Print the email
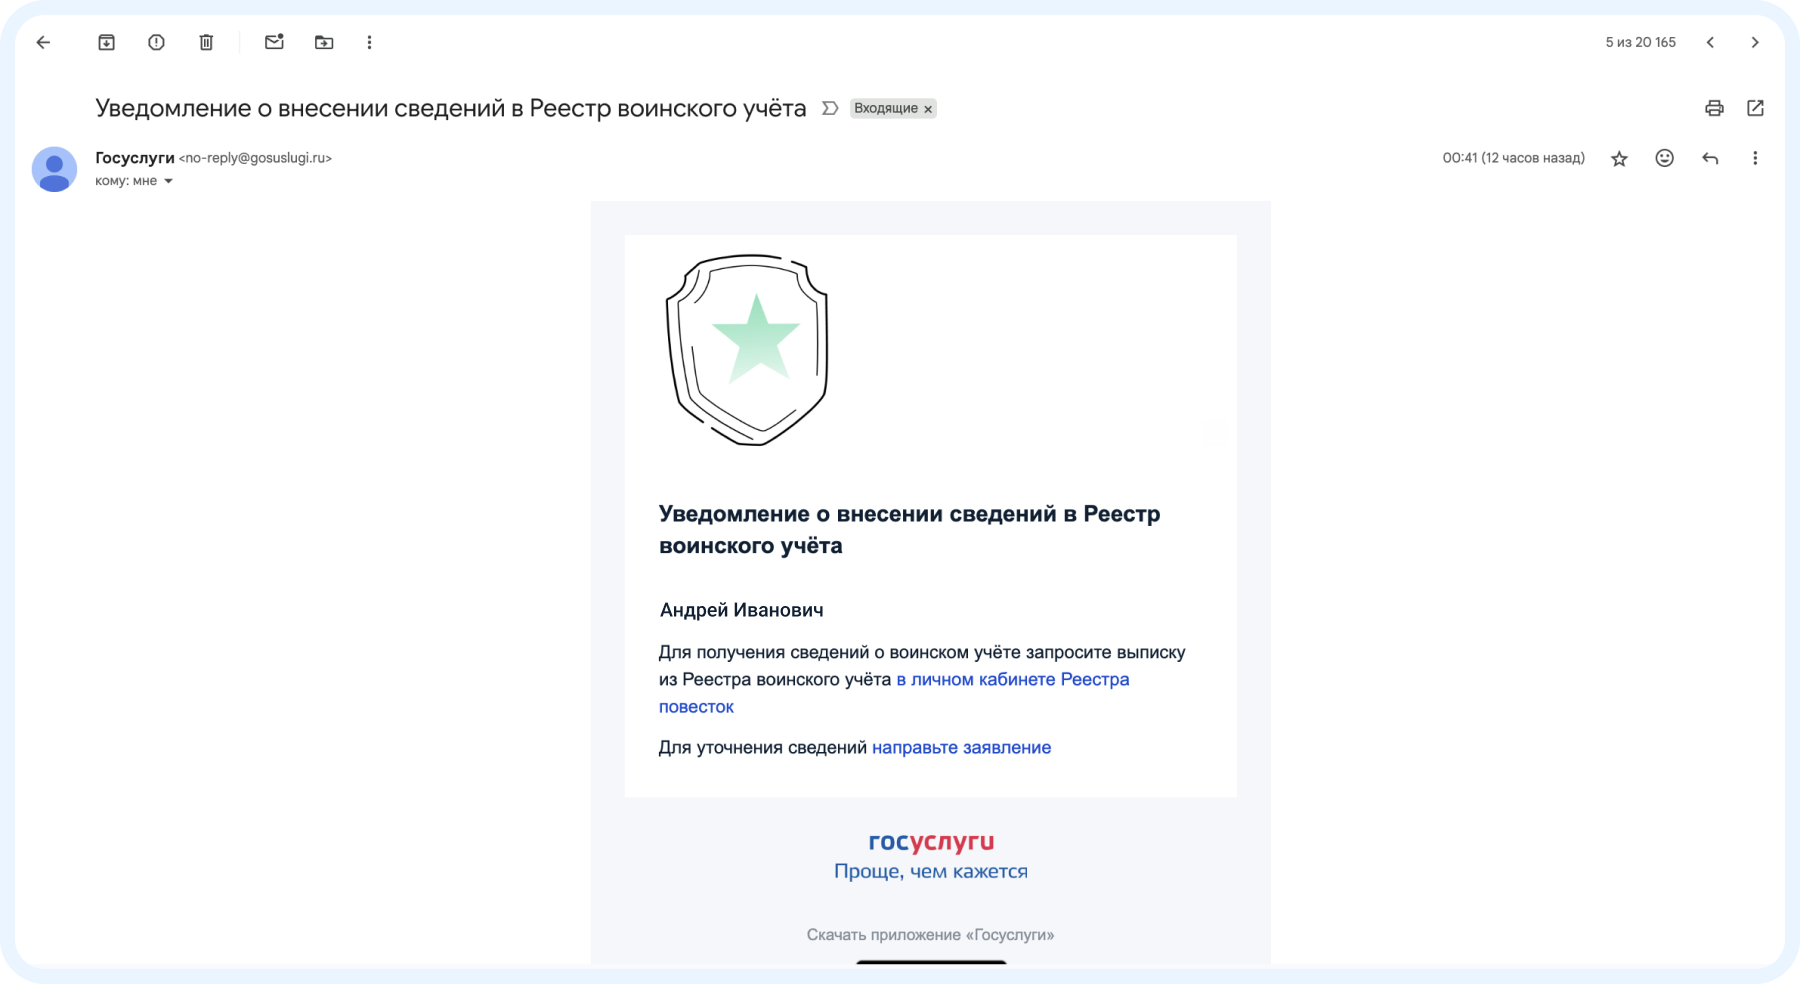 [1714, 108]
